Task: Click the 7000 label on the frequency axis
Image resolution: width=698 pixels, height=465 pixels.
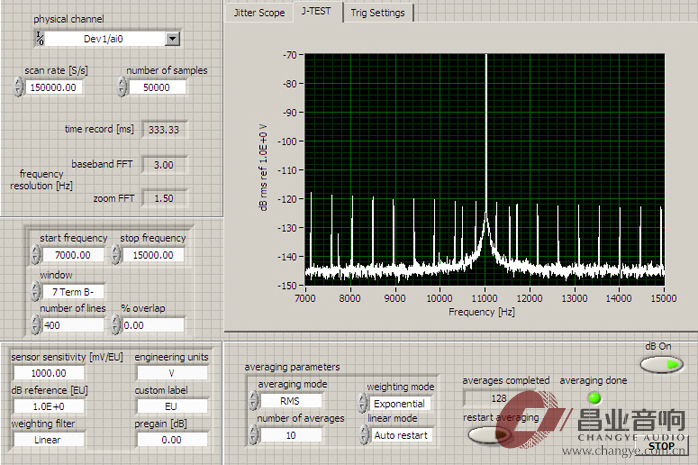Action: [305, 298]
